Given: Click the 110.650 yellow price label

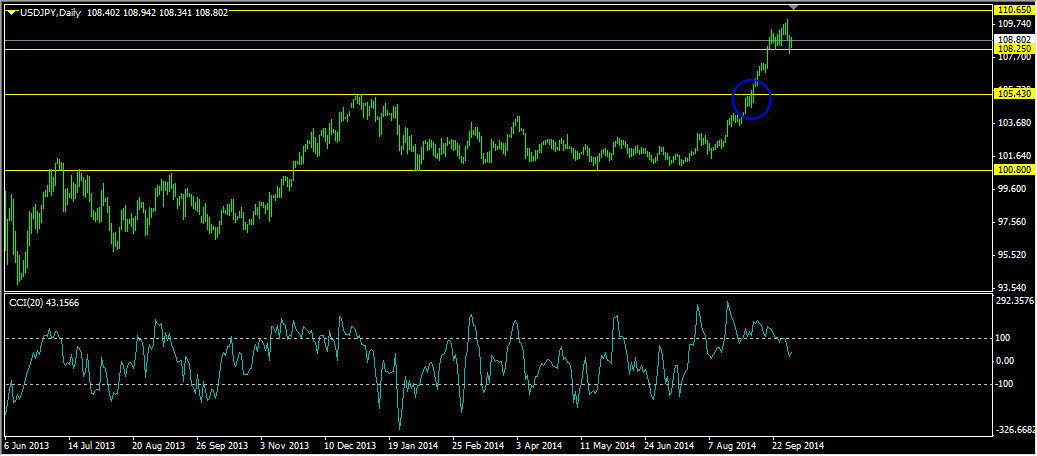Looking at the screenshot, I should coord(1014,9).
